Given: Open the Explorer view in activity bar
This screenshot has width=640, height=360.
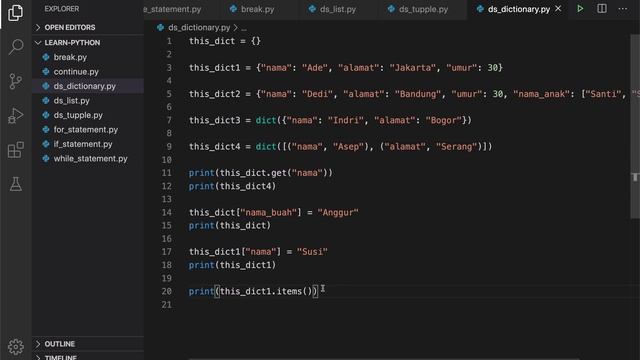Looking at the screenshot, I should tap(16, 13).
